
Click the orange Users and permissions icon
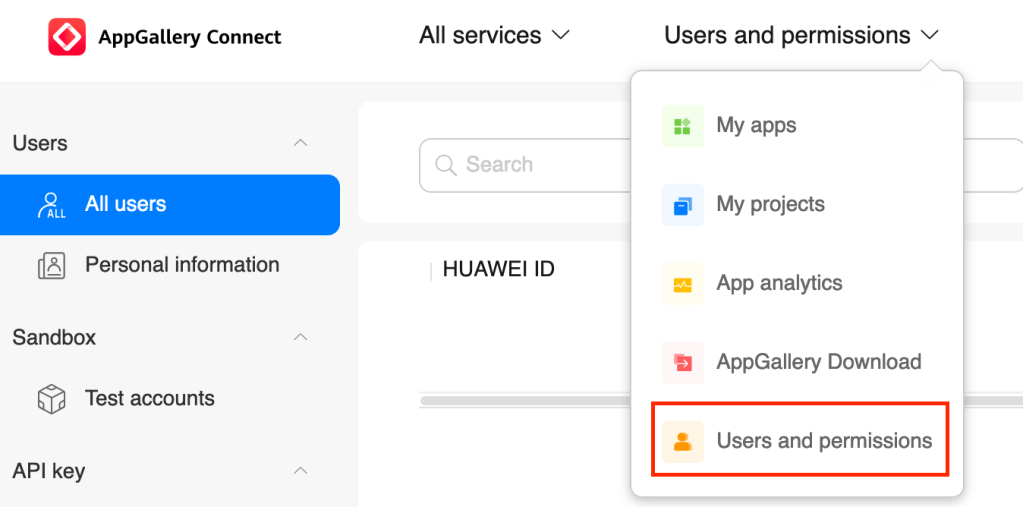[x=683, y=441]
